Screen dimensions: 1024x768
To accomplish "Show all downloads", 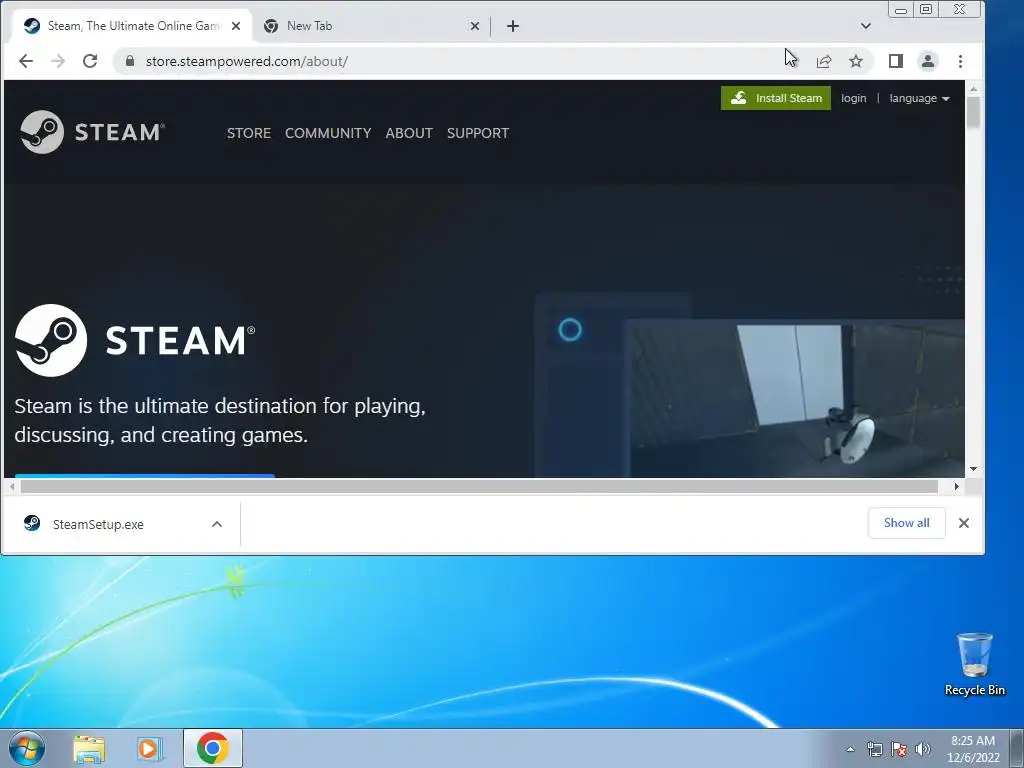I will coord(906,523).
